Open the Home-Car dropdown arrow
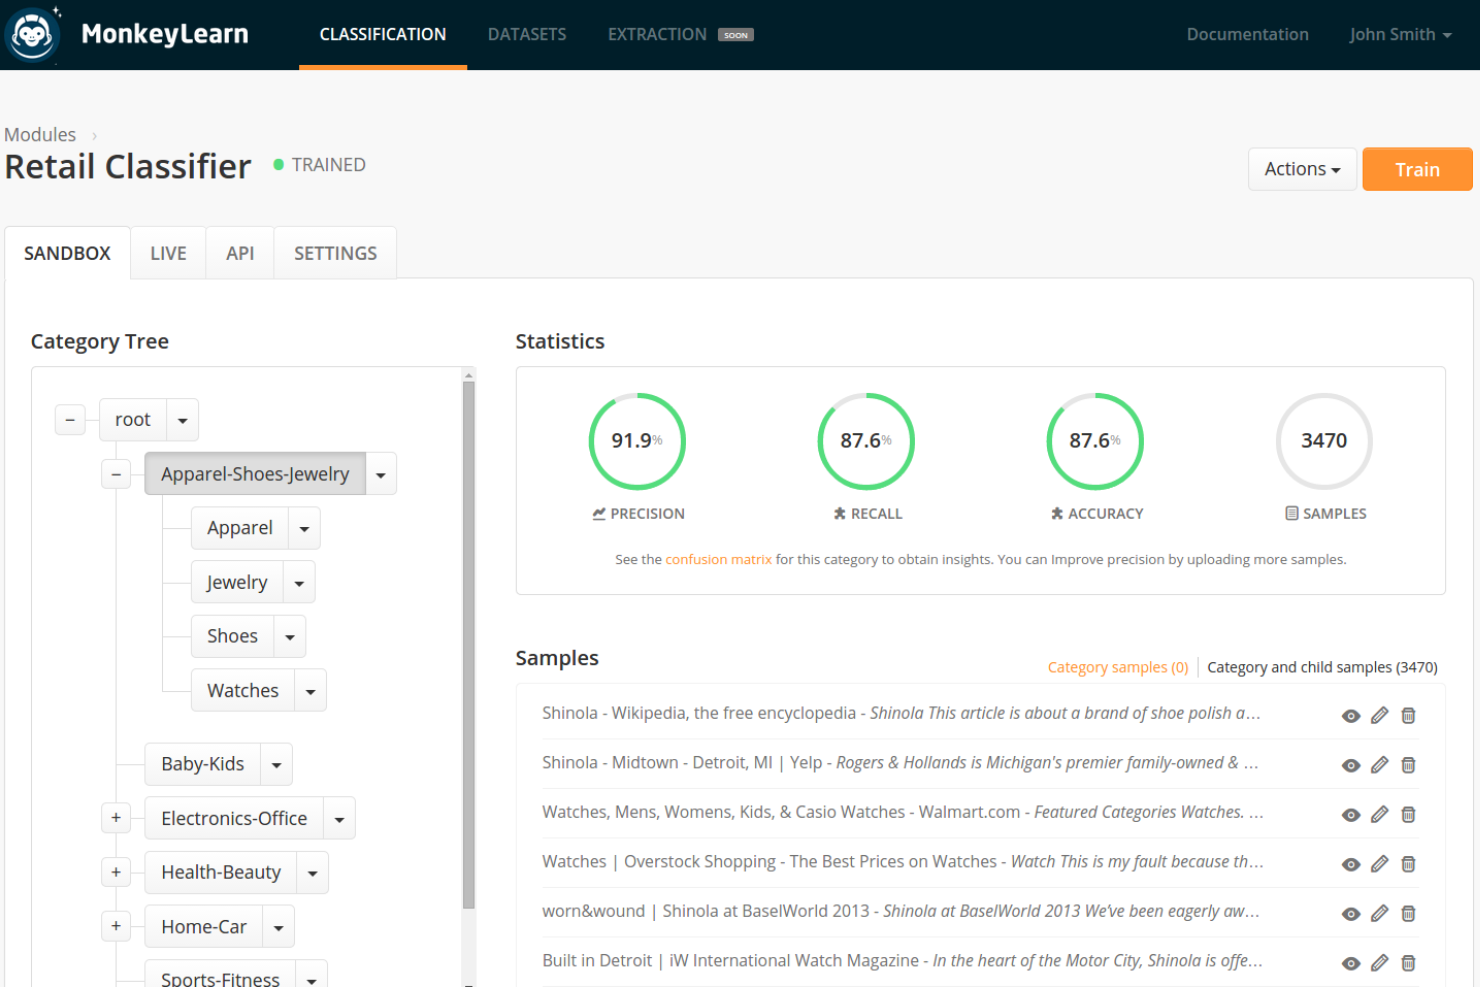Viewport: 1480px width, 987px height. click(x=278, y=926)
